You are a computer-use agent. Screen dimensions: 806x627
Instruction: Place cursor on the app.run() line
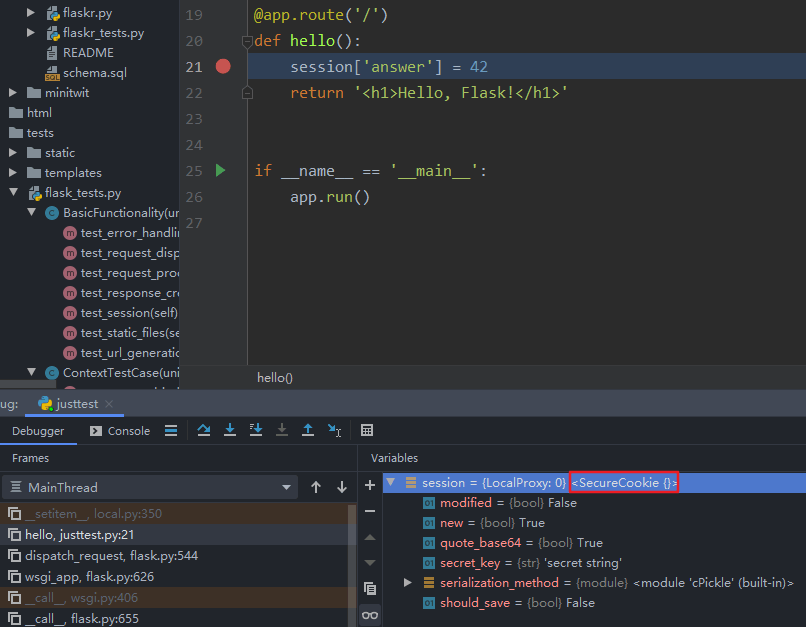329,197
